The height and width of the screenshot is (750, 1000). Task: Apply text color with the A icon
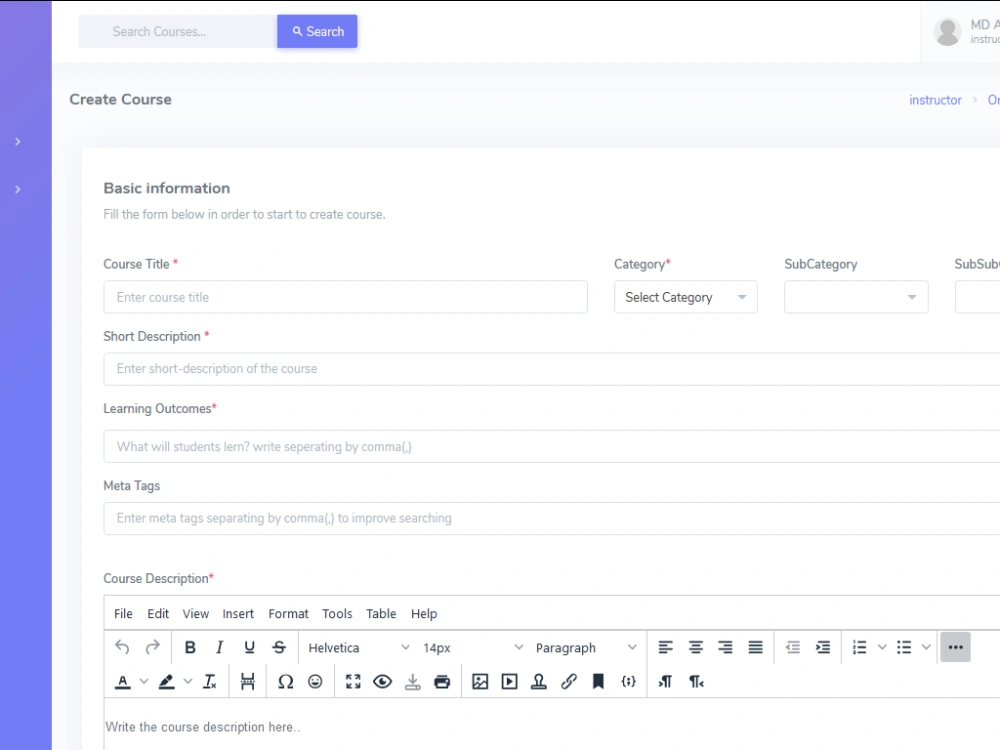[x=123, y=682]
